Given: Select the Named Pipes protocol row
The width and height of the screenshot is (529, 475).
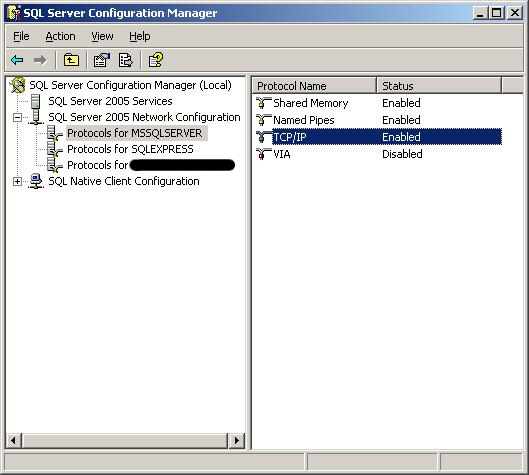Looking at the screenshot, I should (379, 120).
